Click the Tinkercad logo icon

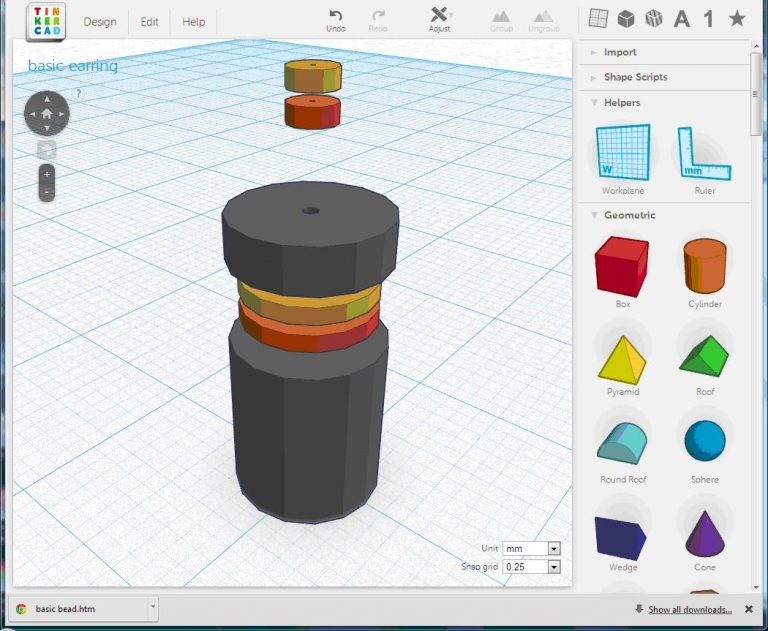pyautogui.click(x=46, y=21)
